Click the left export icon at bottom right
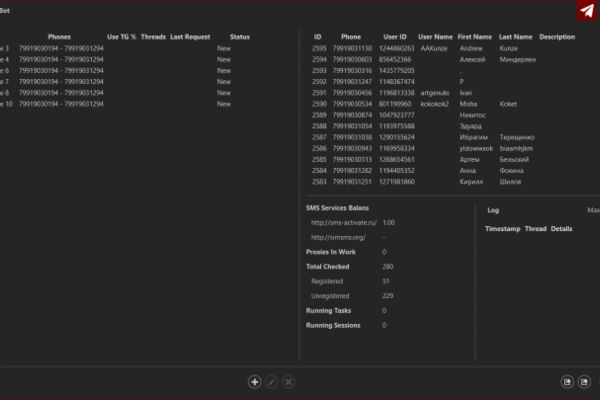 (567, 382)
